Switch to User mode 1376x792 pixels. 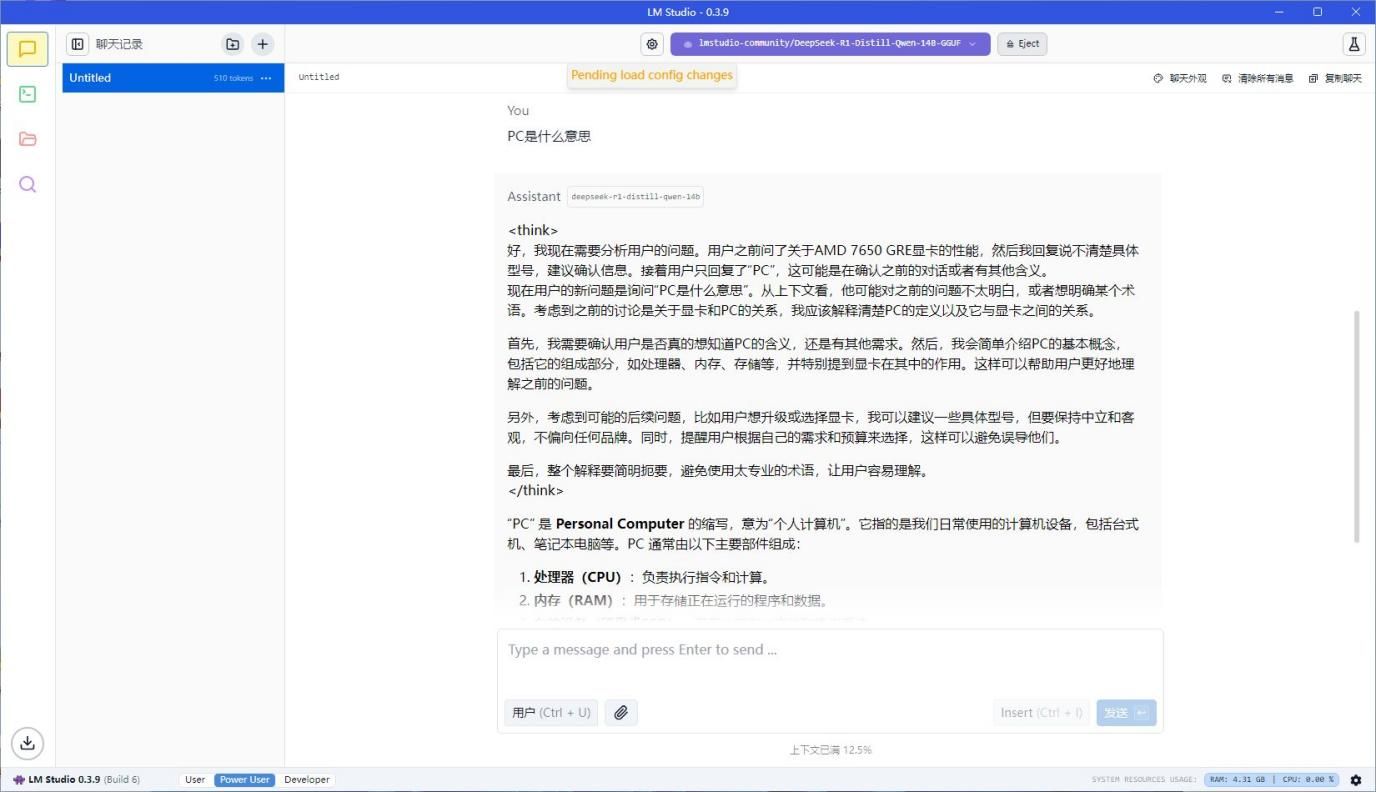pyautogui.click(x=195, y=780)
